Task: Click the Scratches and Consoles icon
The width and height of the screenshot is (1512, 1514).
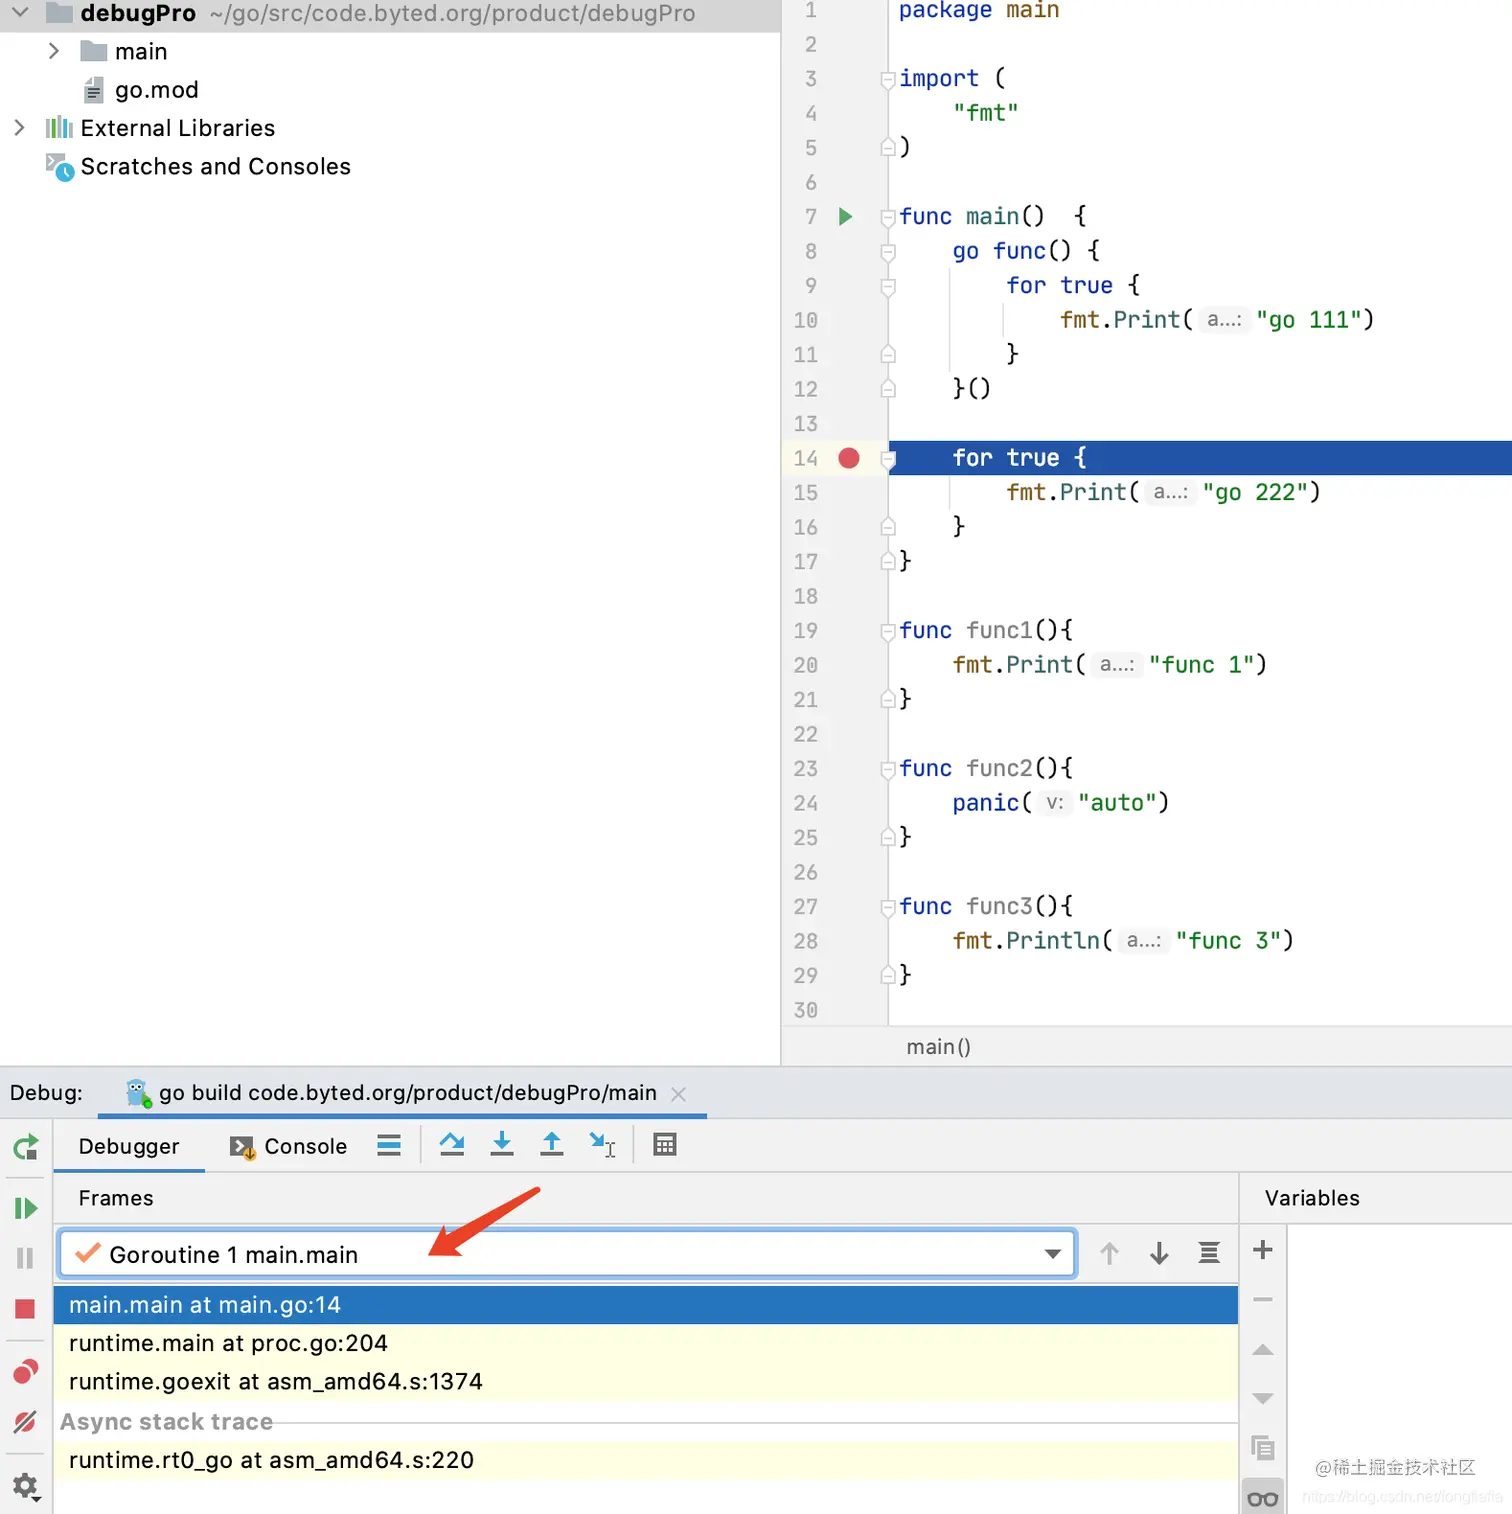Action: tap(60, 167)
